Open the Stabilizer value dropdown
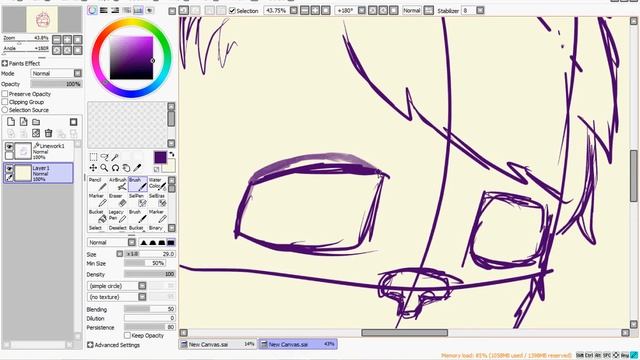The width and height of the screenshot is (640, 360). tap(480, 10)
